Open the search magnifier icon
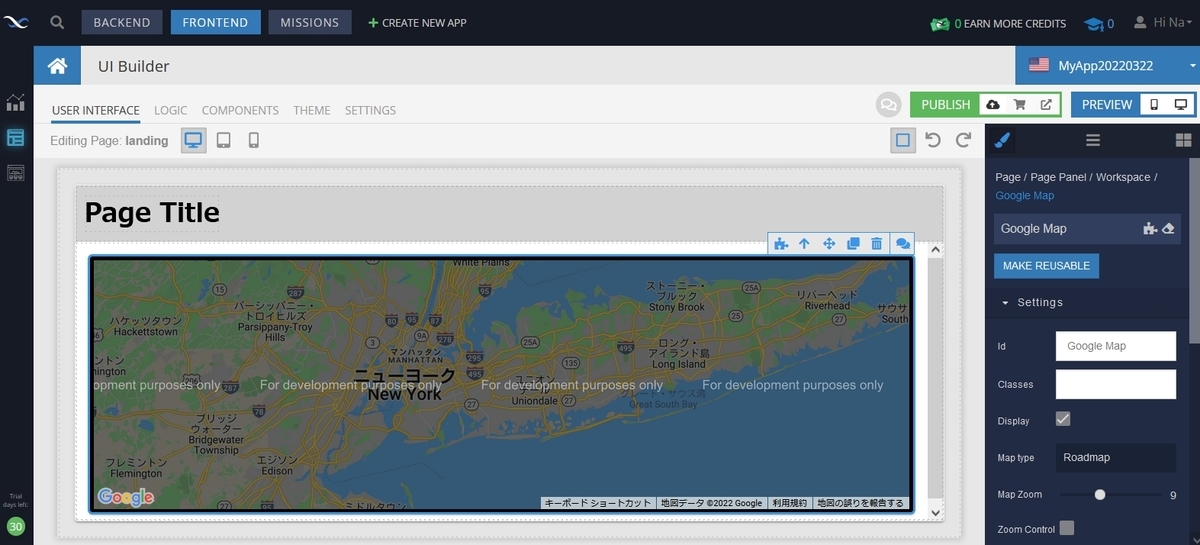1200x545 pixels. tap(57, 22)
